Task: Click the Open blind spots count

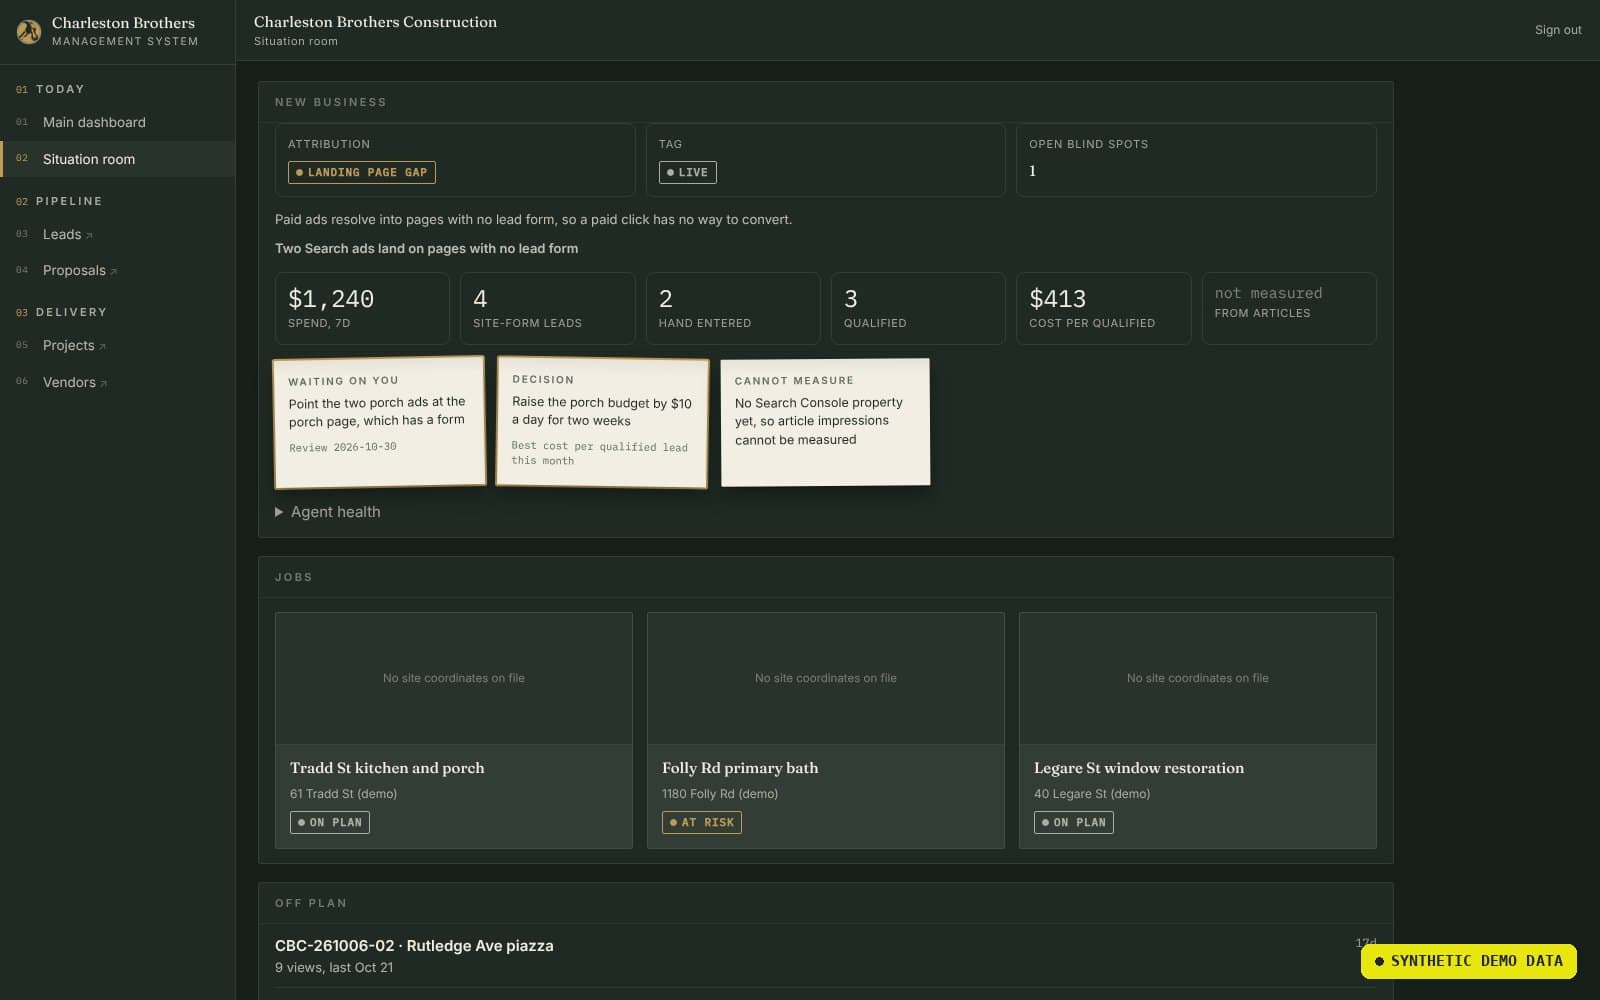Action: point(1033,171)
